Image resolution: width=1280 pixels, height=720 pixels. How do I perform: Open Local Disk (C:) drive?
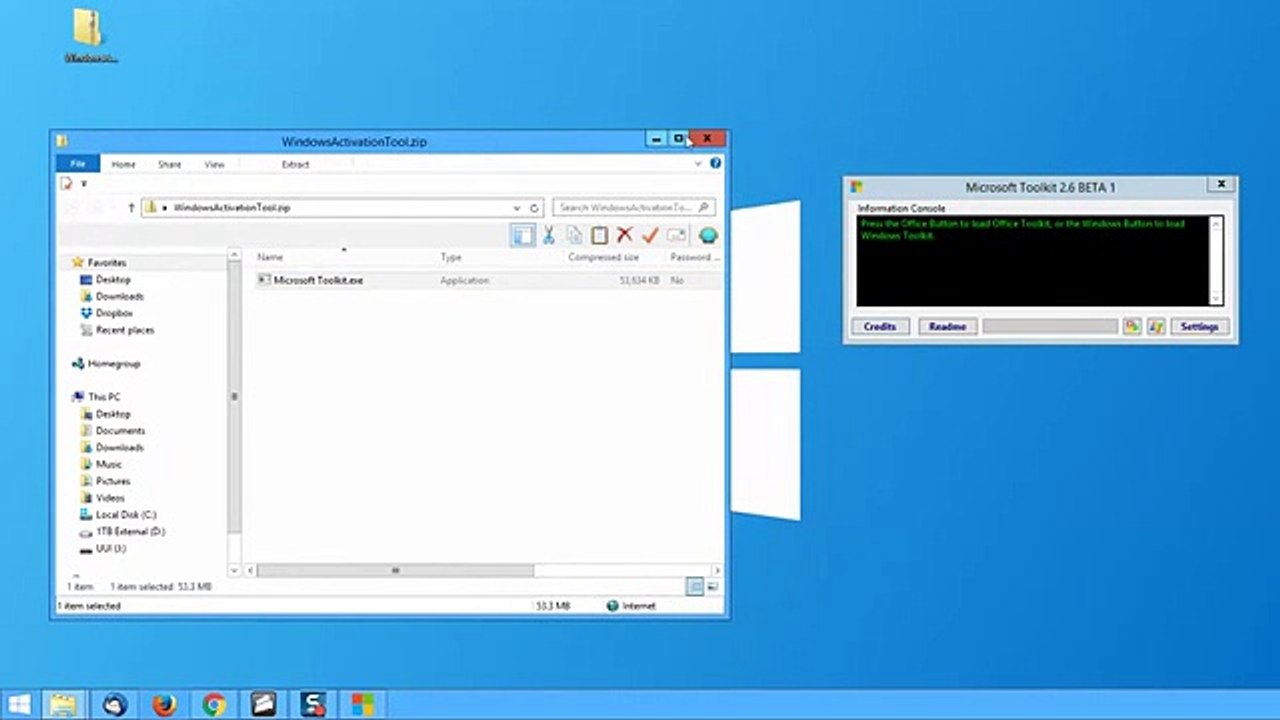[125, 515]
